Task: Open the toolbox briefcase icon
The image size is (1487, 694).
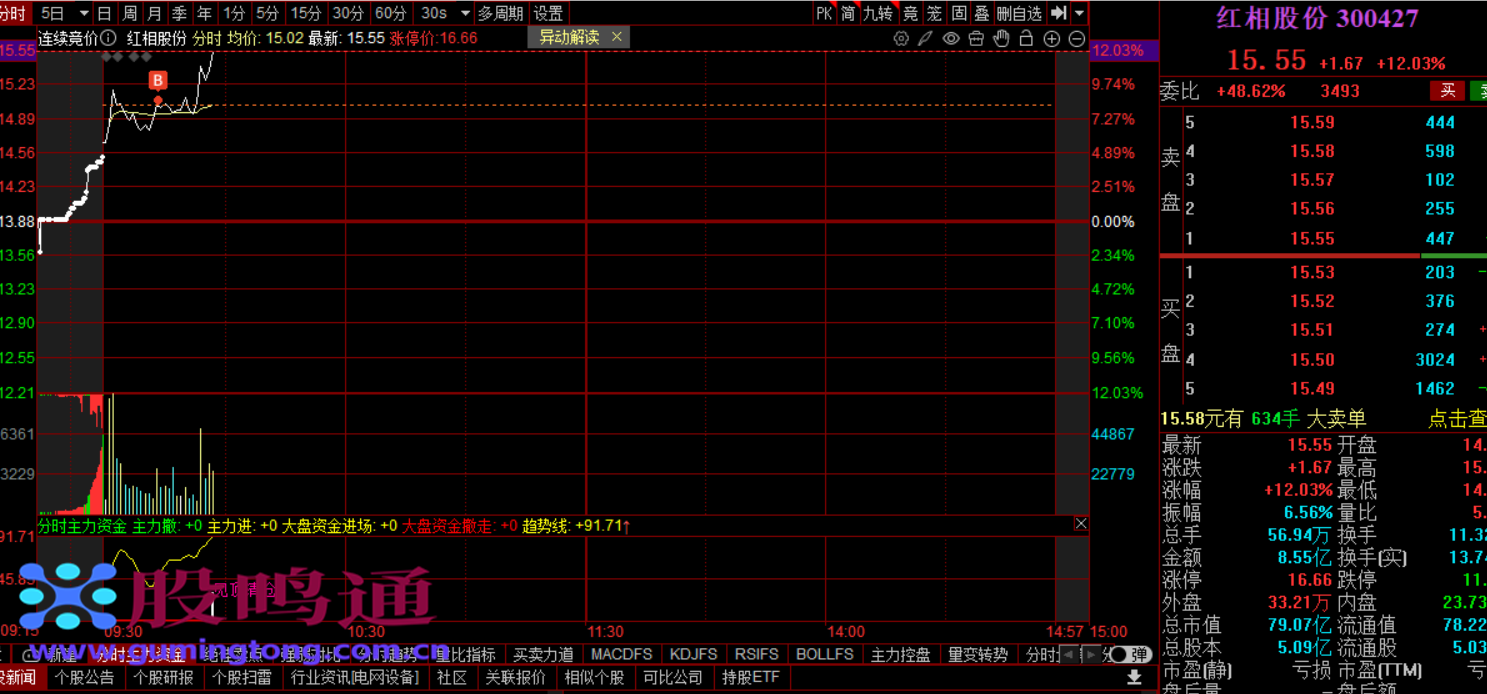Action: [x=976, y=38]
